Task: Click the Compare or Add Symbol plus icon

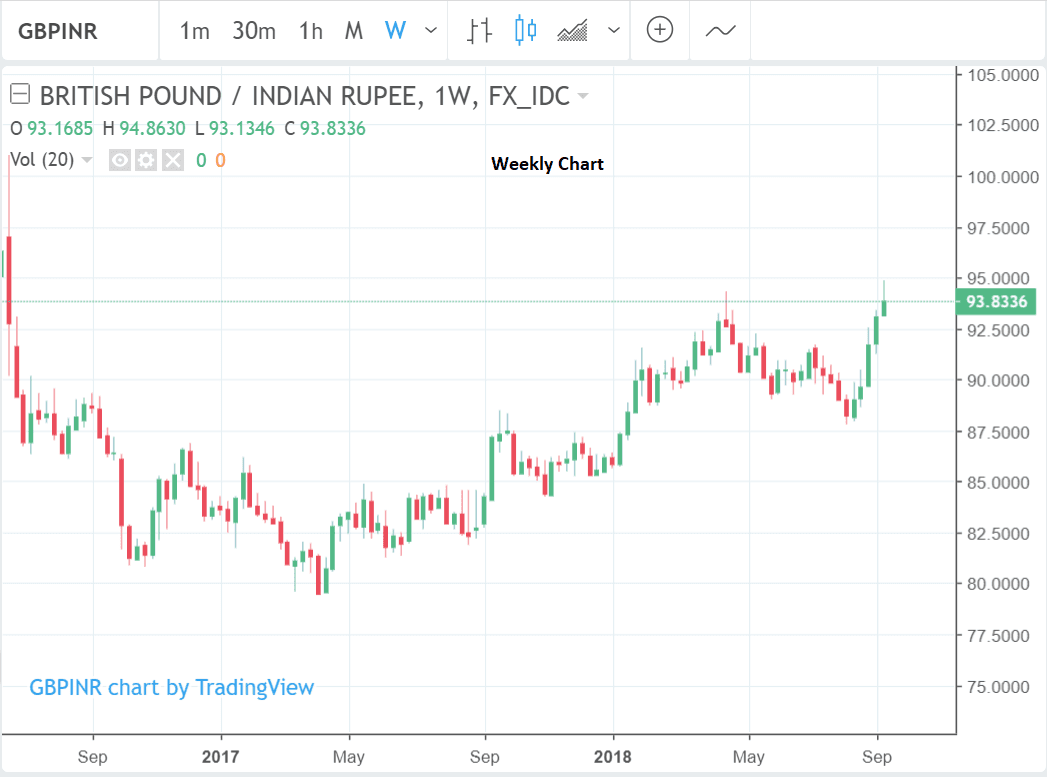Action: pos(659,30)
